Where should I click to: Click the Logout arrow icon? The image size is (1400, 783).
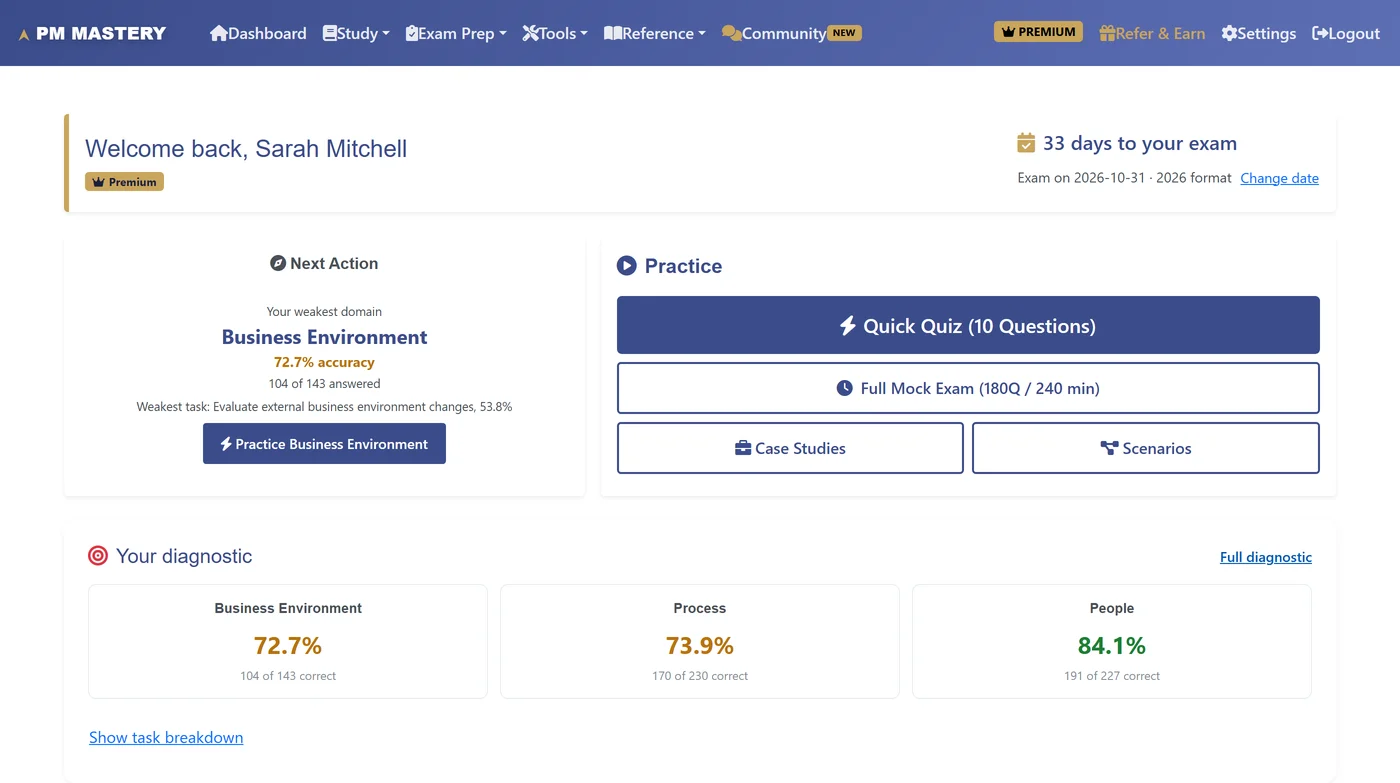click(x=1320, y=33)
